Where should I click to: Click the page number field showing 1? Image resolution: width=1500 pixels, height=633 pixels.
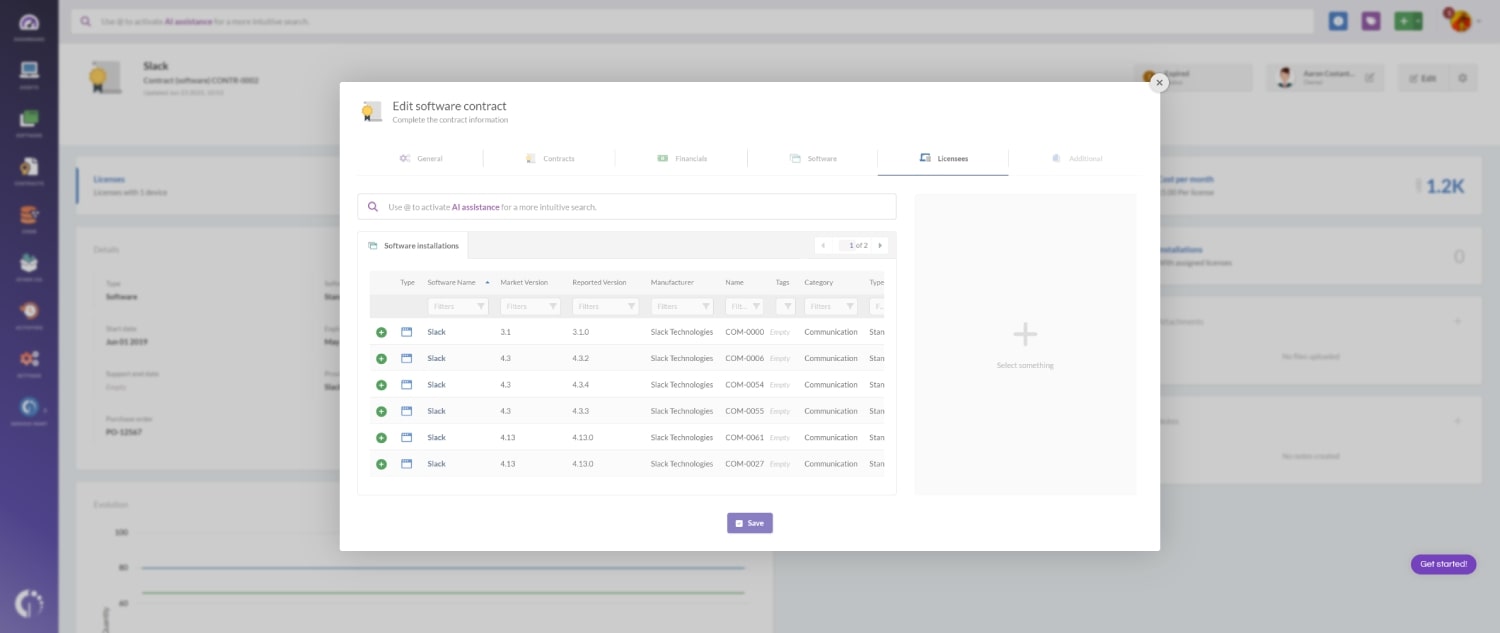(849, 245)
